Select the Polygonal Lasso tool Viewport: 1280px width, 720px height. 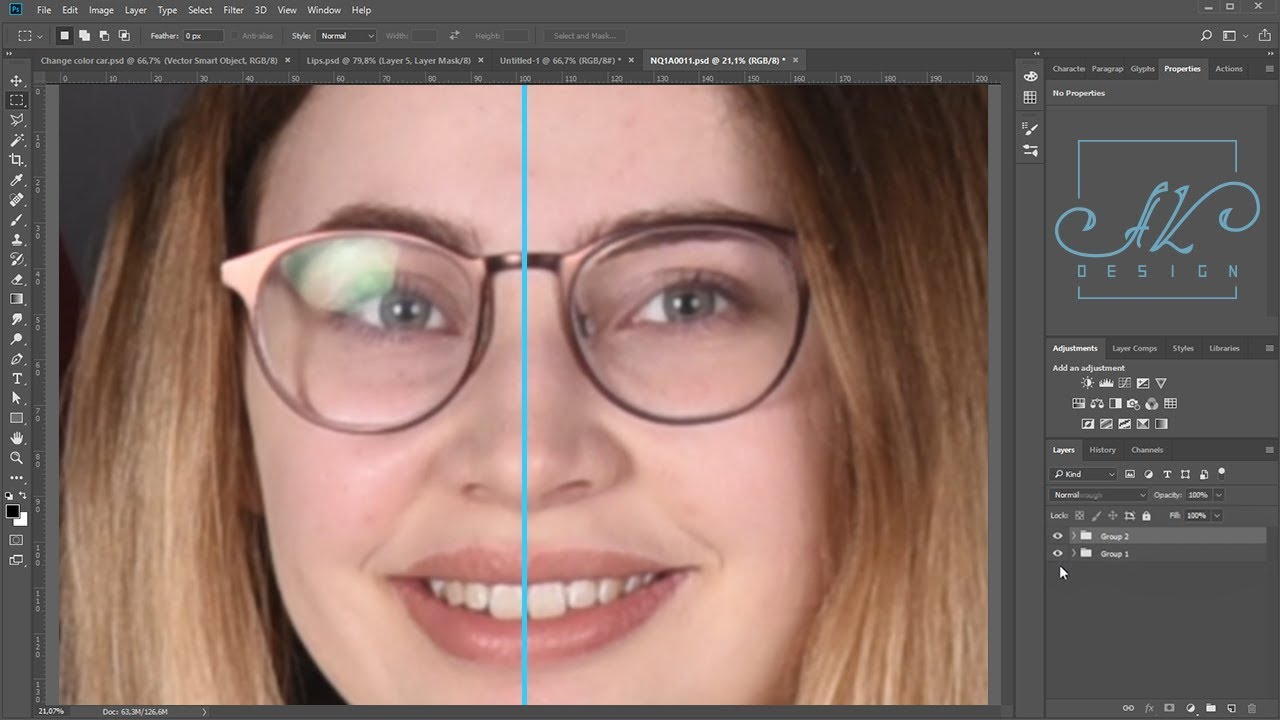click(x=16, y=120)
